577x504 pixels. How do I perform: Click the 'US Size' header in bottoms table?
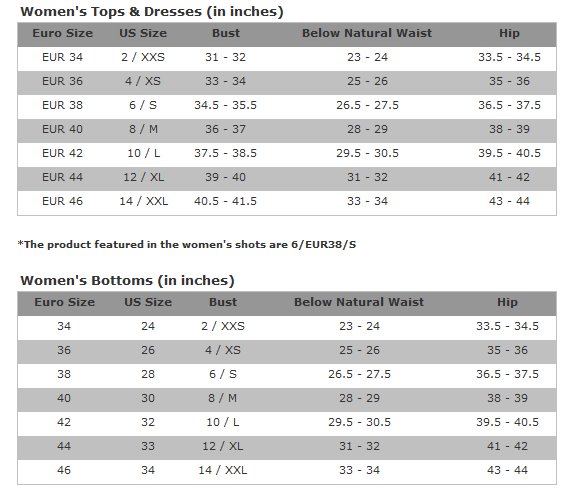tap(148, 302)
